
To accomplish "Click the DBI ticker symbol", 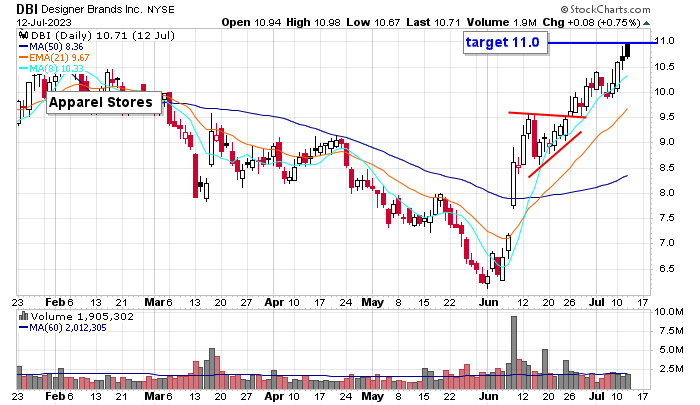I will coord(28,9).
